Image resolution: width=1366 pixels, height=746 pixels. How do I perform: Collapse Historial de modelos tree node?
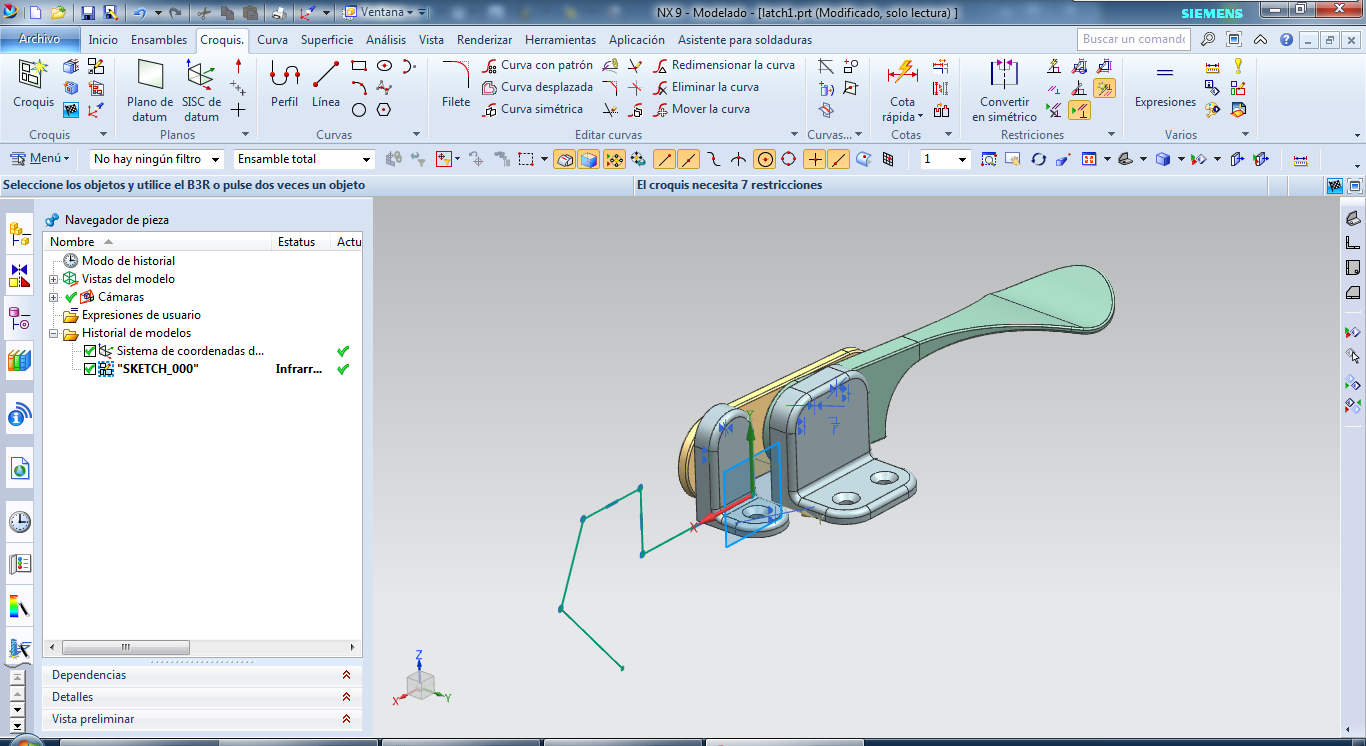[x=54, y=333]
